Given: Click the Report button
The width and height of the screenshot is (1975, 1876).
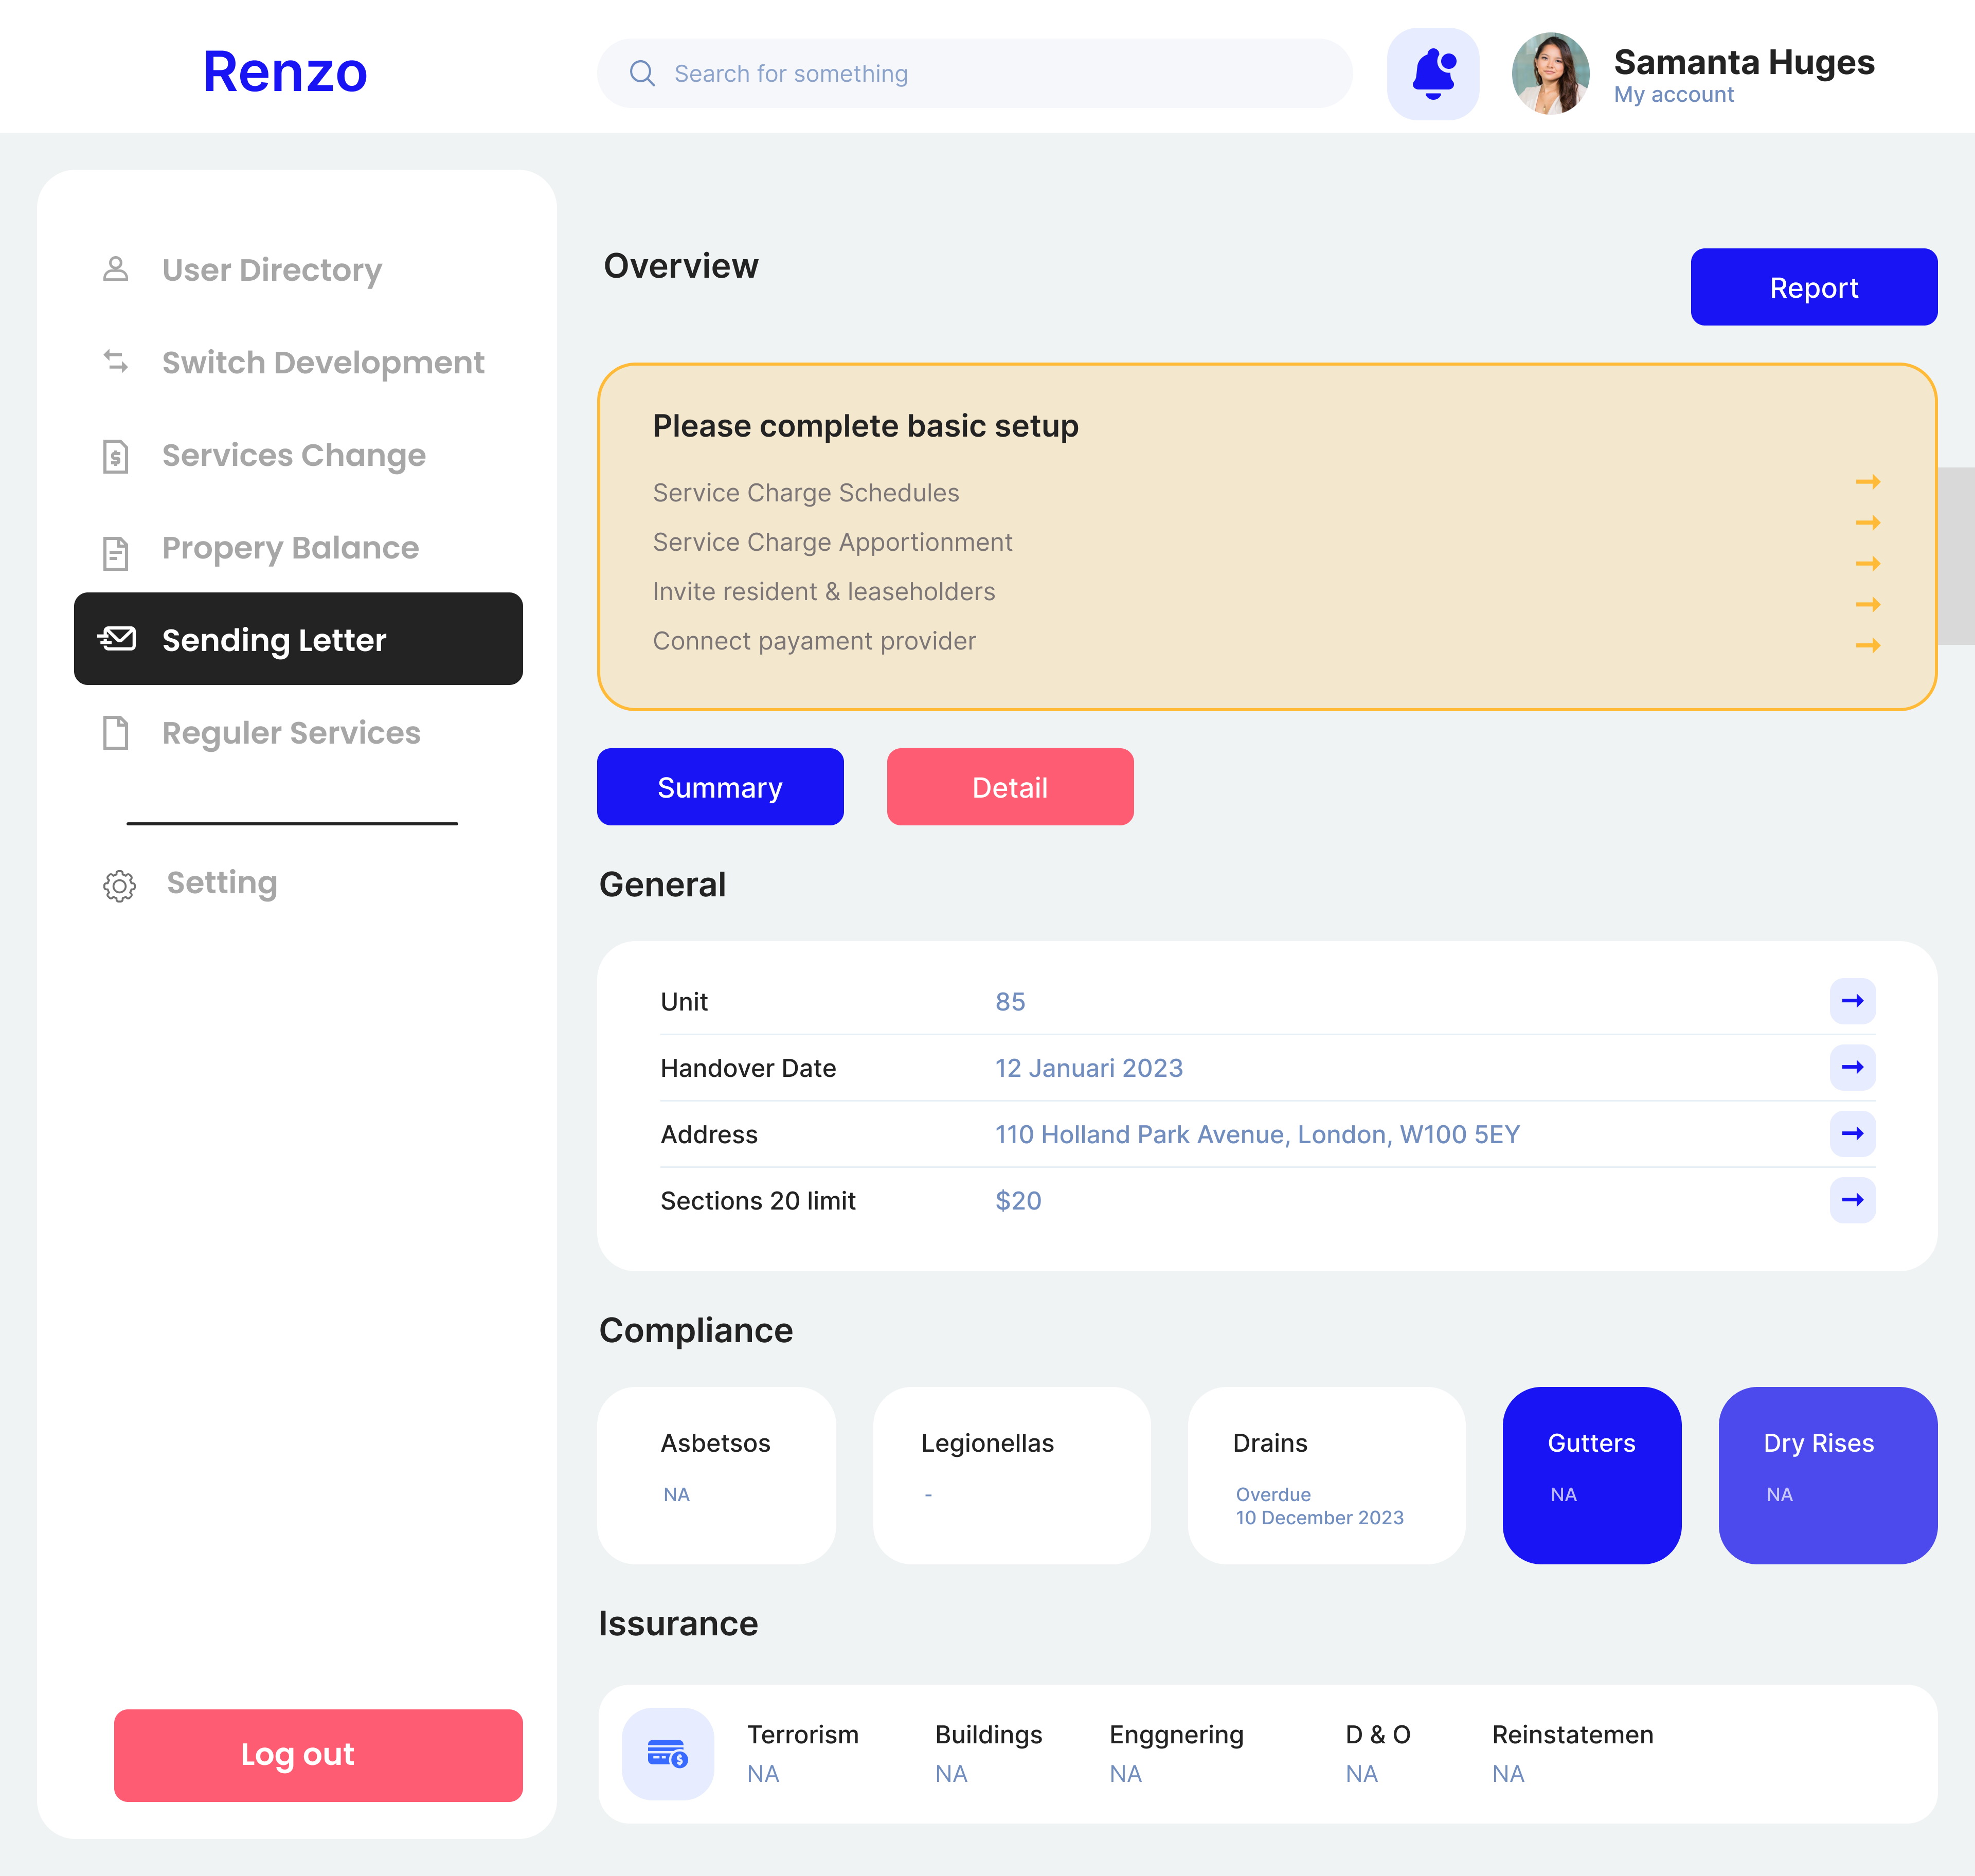Looking at the screenshot, I should point(1813,287).
